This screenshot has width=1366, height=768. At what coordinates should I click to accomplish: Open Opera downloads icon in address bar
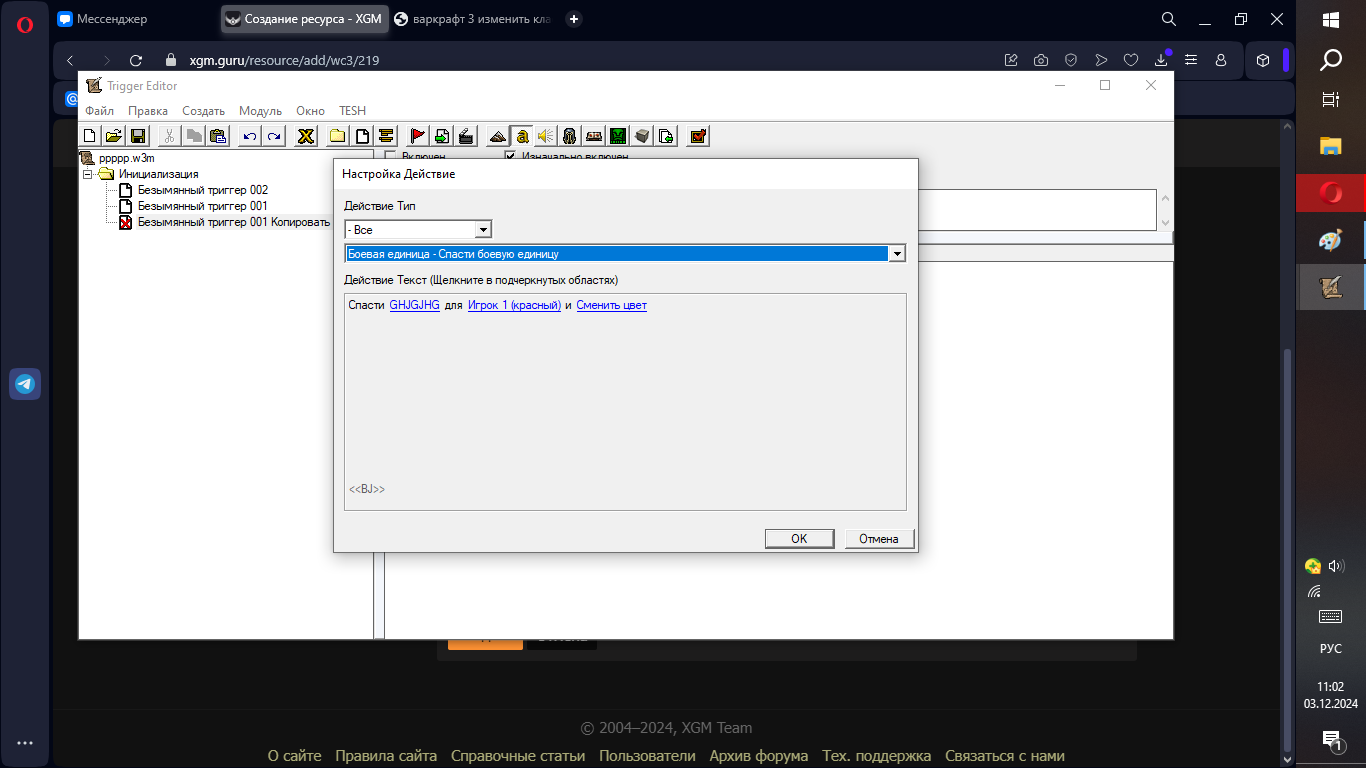coord(1161,60)
